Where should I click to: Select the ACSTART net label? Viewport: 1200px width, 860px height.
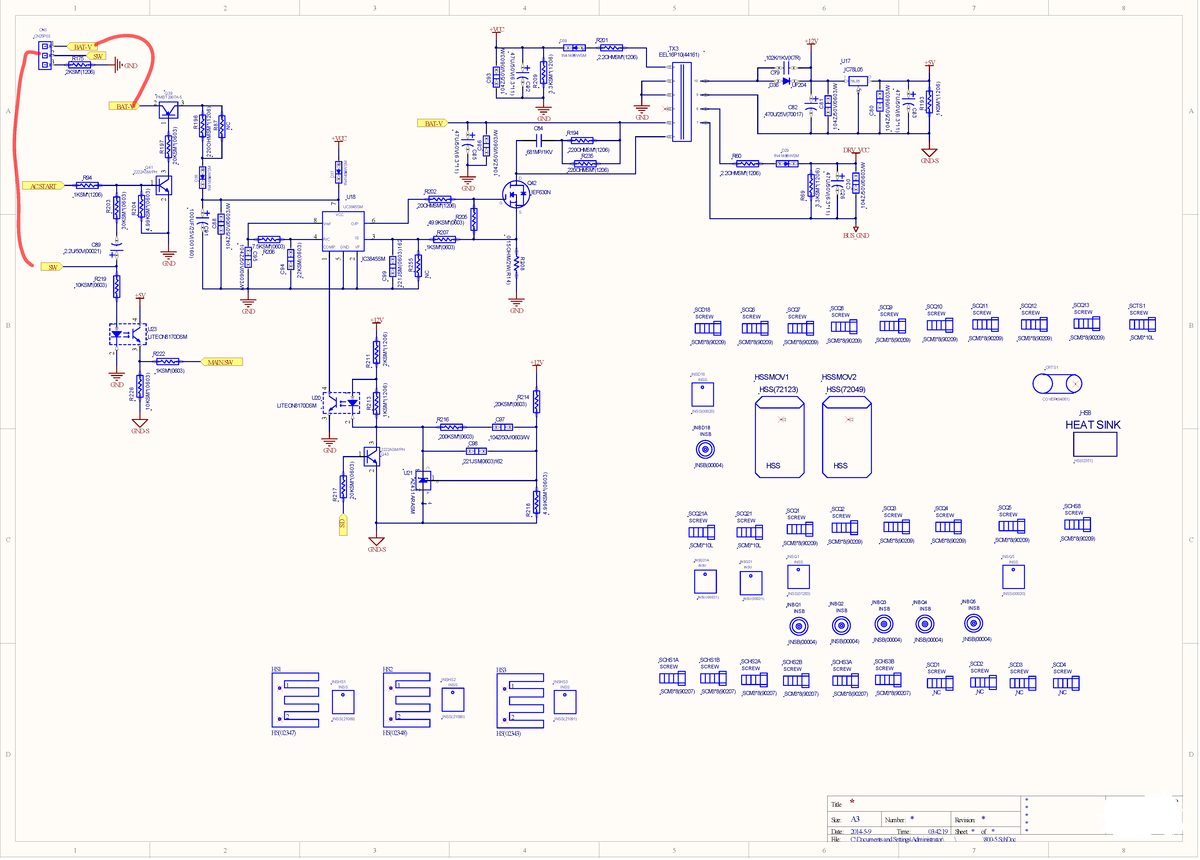tap(43, 187)
